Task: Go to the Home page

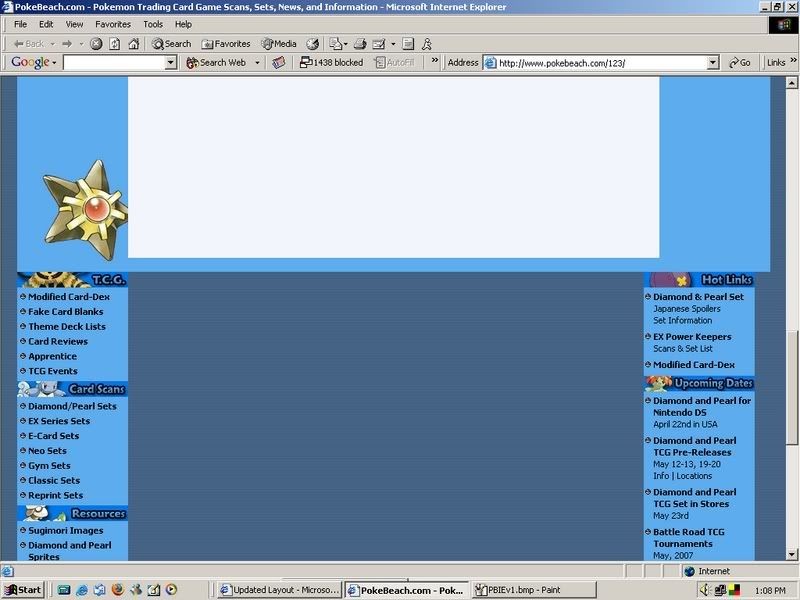Action: click(x=134, y=44)
